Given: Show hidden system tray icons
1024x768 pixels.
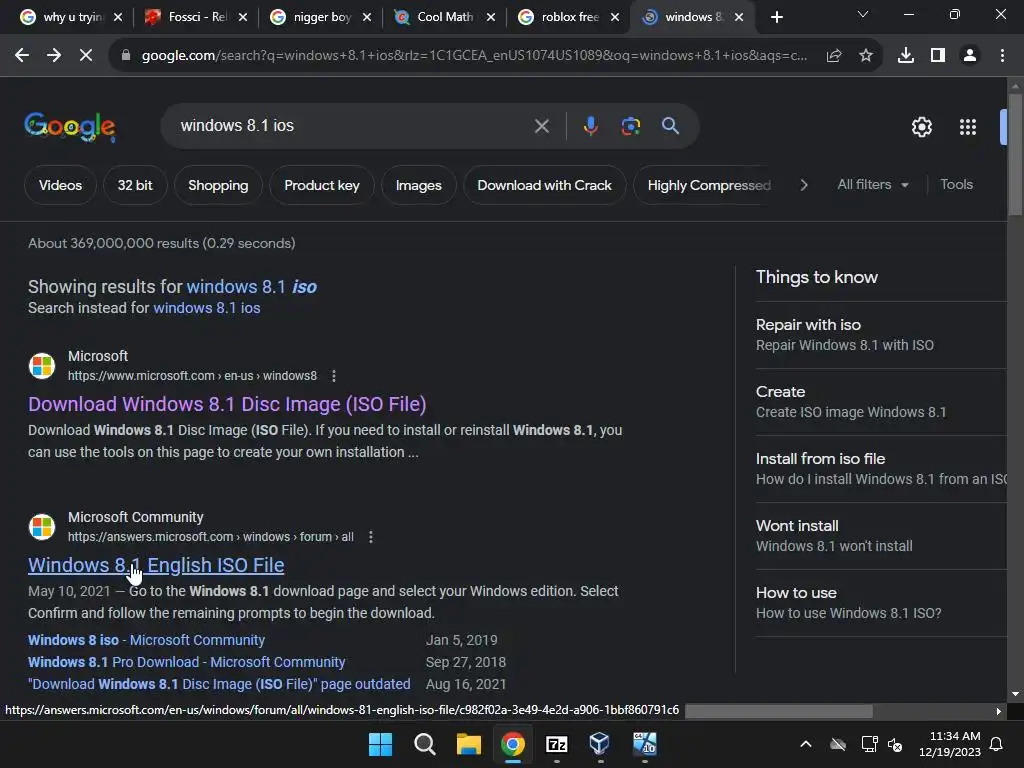Looking at the screenshot, I should pos(806,744).
